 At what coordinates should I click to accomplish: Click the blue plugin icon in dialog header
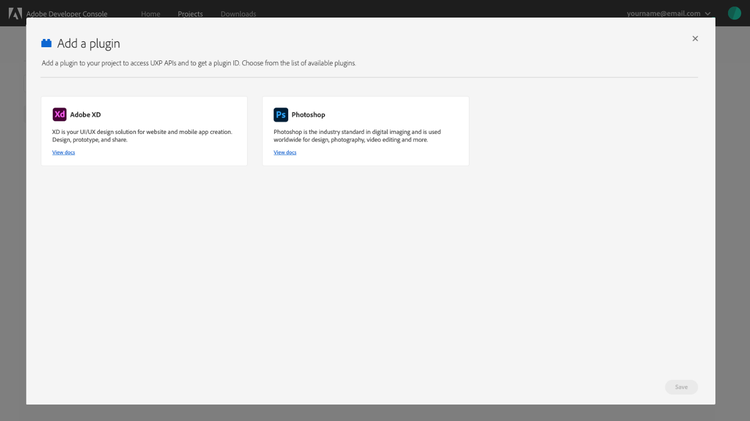coord(47,43)
